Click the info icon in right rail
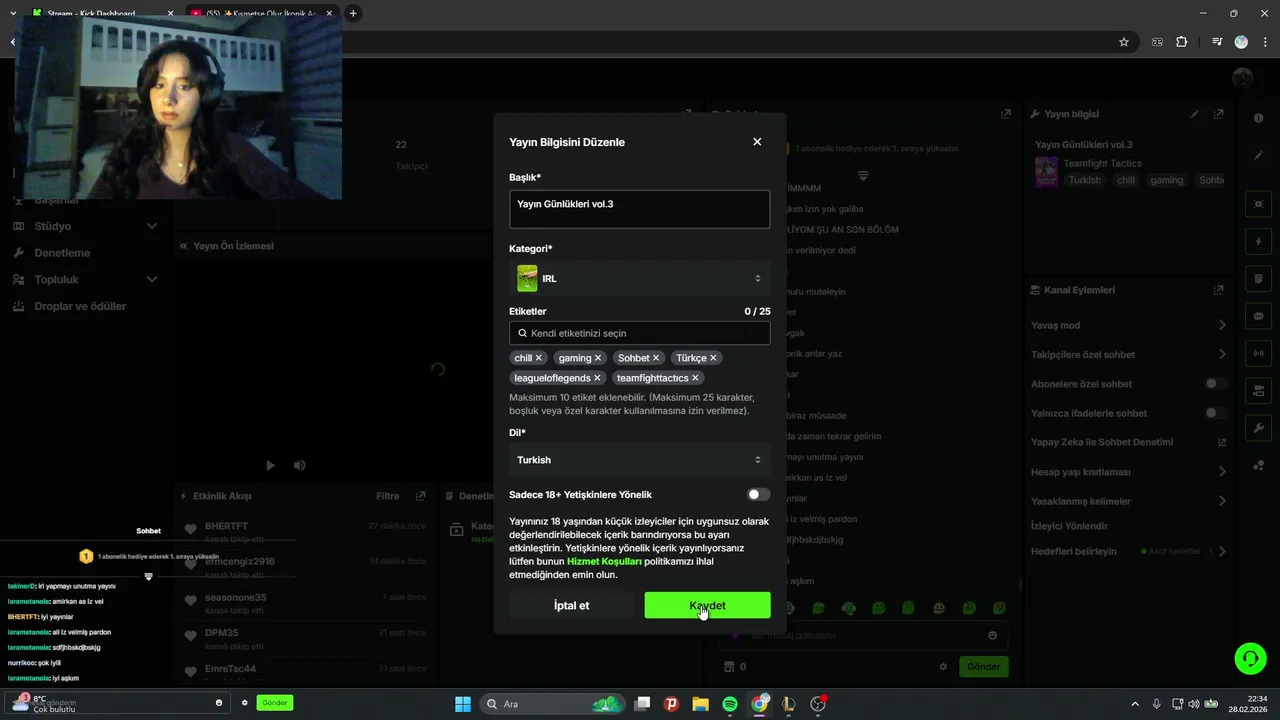1280x720 pixels. tap(1258, 119)
